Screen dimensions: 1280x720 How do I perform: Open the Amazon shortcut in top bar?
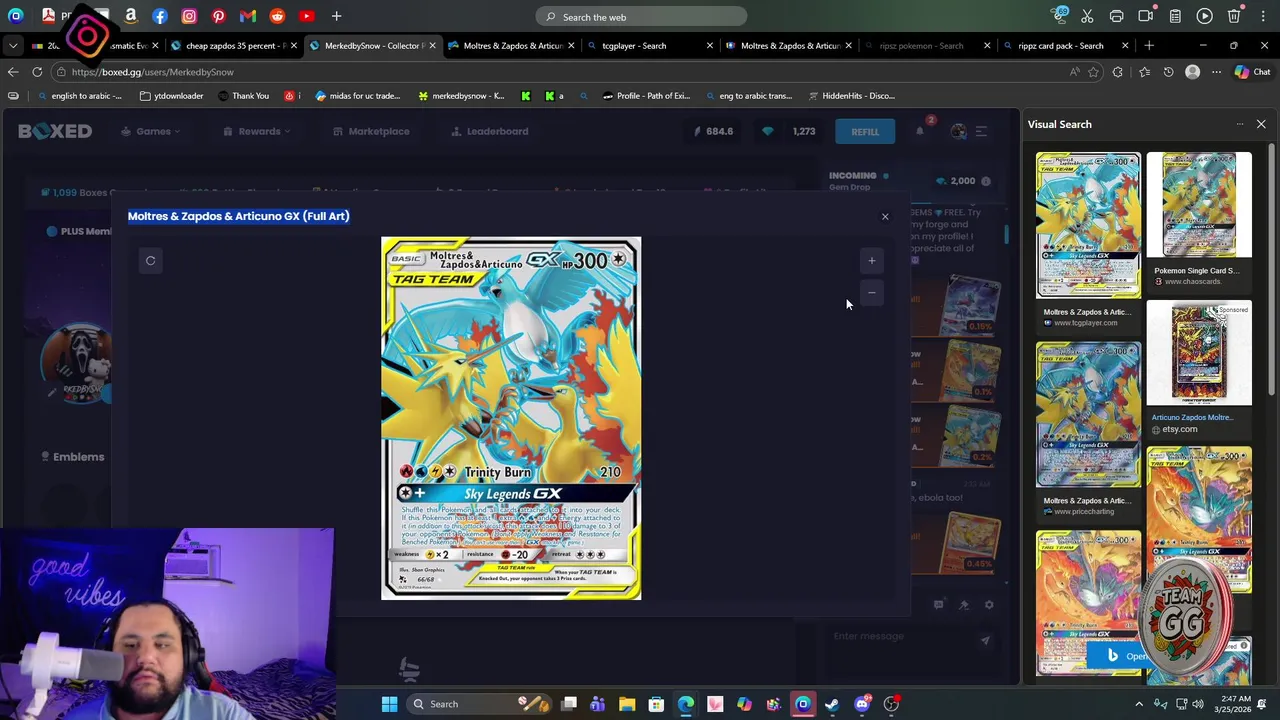[x=130, y=16]
